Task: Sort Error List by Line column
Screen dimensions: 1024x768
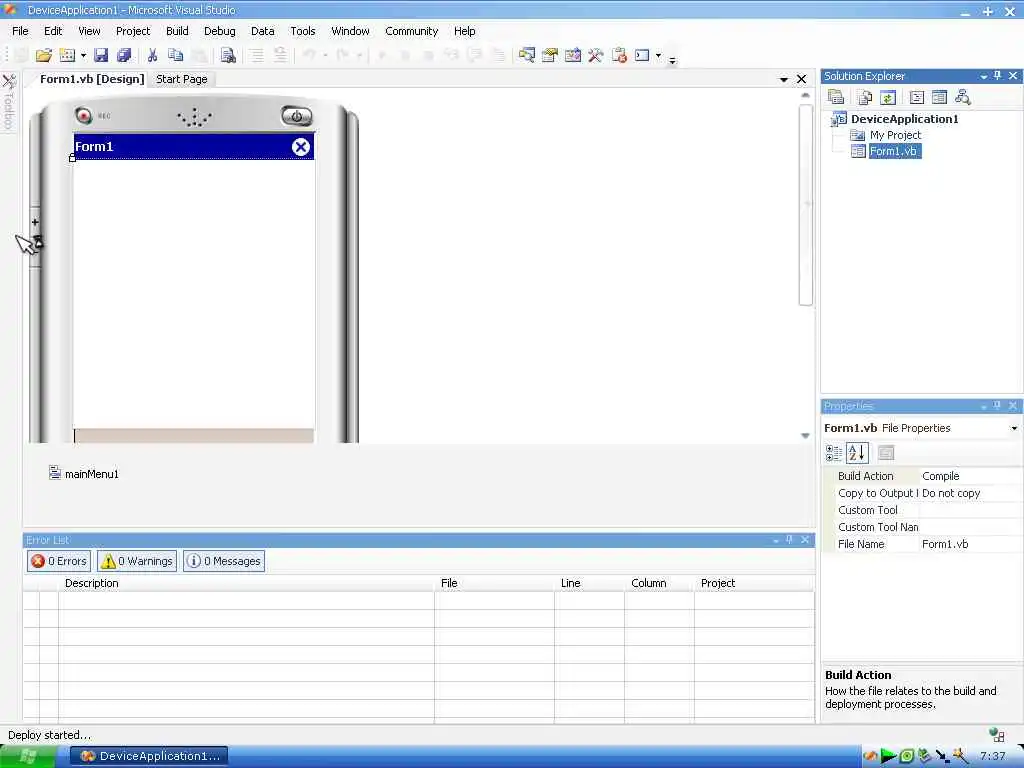Action: coord(590,583)
